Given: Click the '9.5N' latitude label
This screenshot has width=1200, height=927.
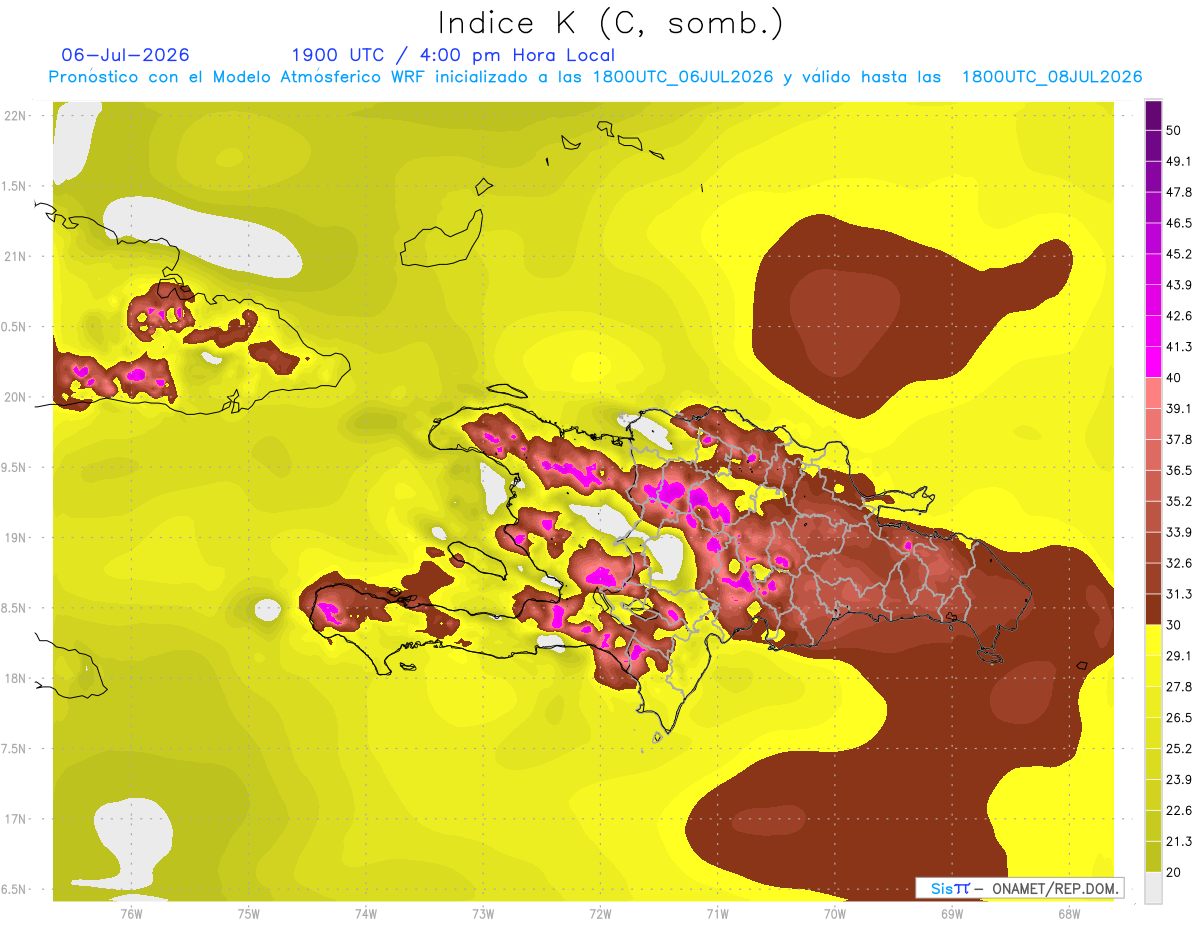Looking at the screenshot, I should 14,468.
